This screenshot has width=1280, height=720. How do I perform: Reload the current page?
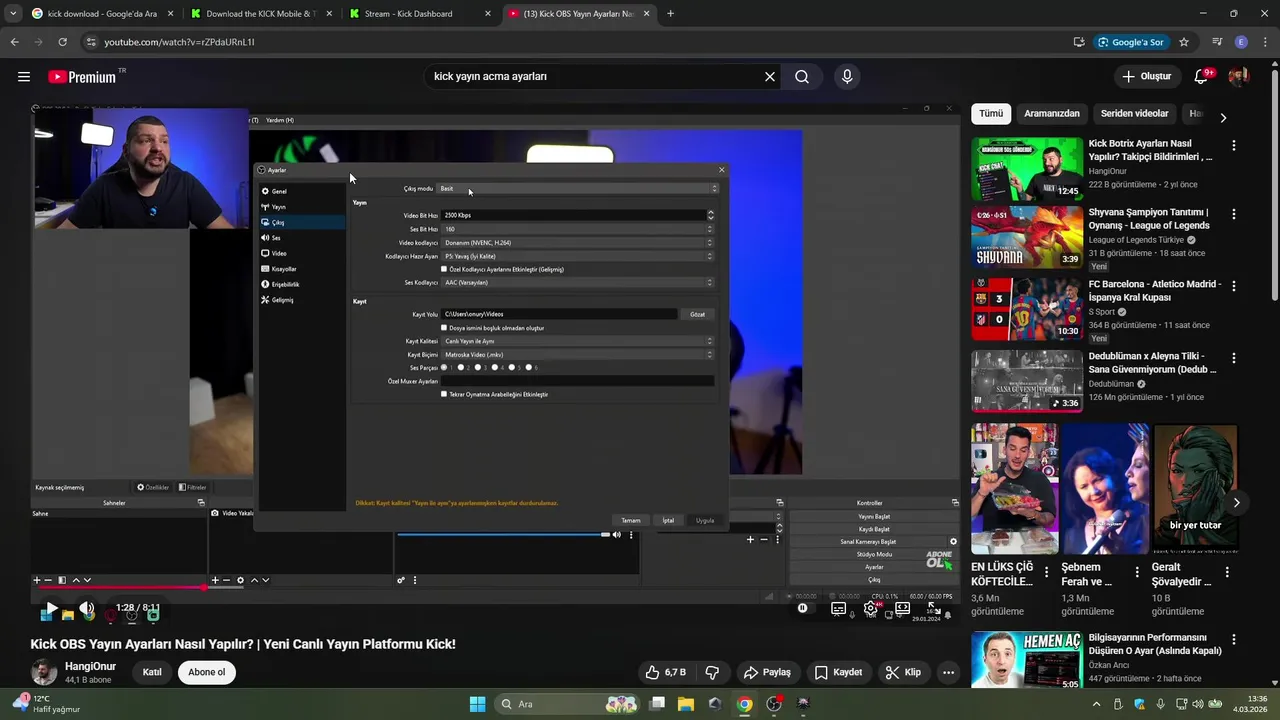tap(62, 42)
